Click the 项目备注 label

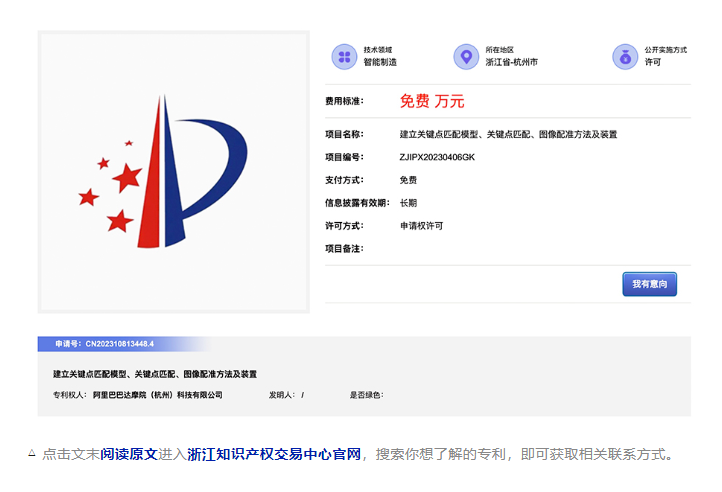[x=344, y=249]
